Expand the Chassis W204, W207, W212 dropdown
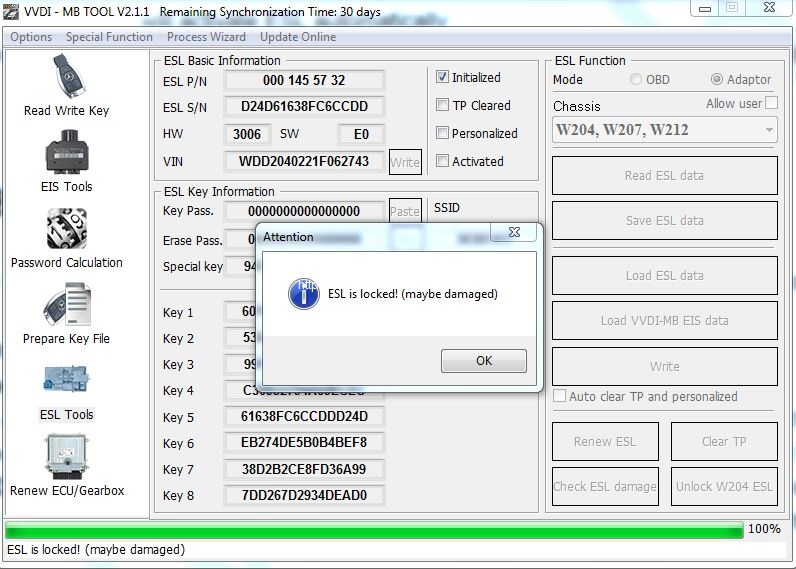Image resolution: width=796 pixels, height=569 pixels. pyautogui.click(x=768, y=130)
